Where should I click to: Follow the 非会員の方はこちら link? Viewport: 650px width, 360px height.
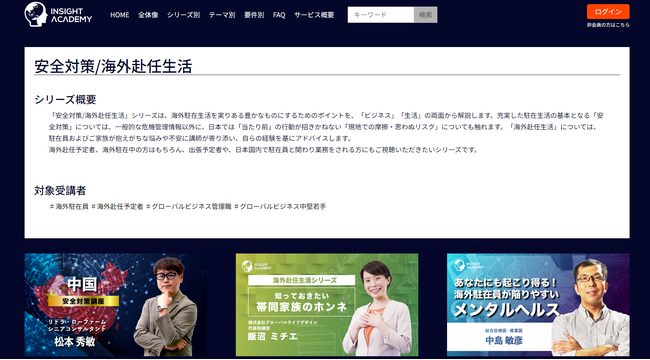608,25
